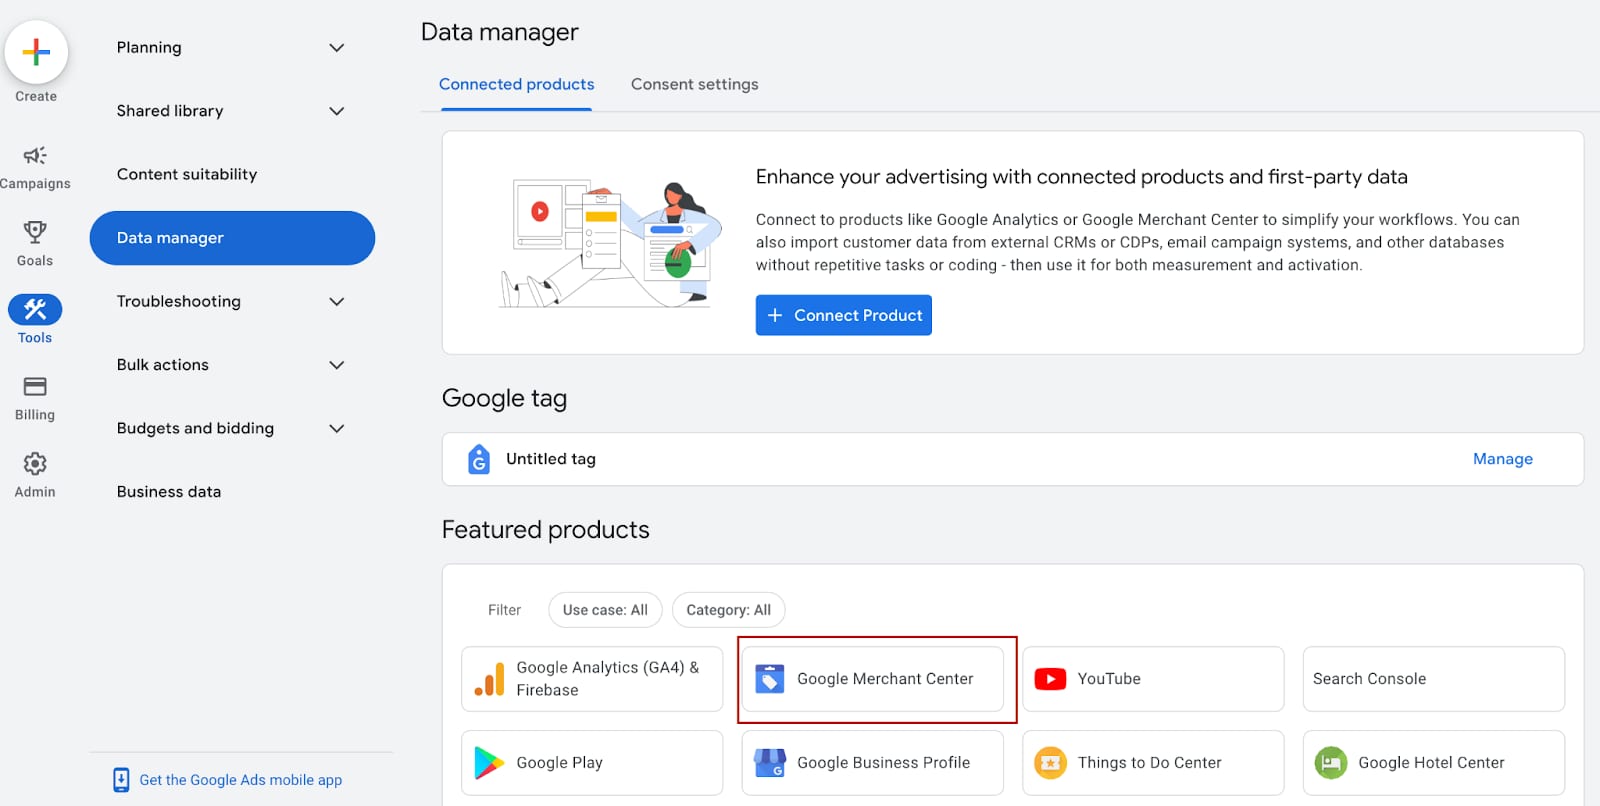Open the Use case: All filter
The image size is (1600, 806).
tap(605, 610)
